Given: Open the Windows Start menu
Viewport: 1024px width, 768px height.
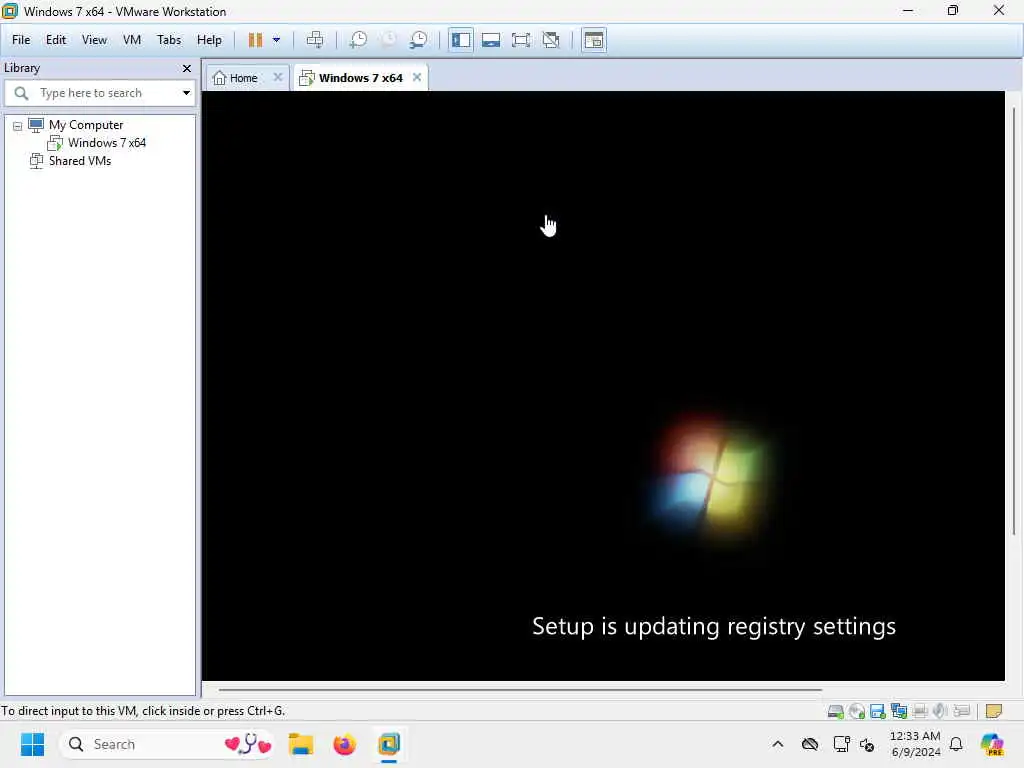Looking at the screenshot, I should pyautogui.click(x=32, y=744).
